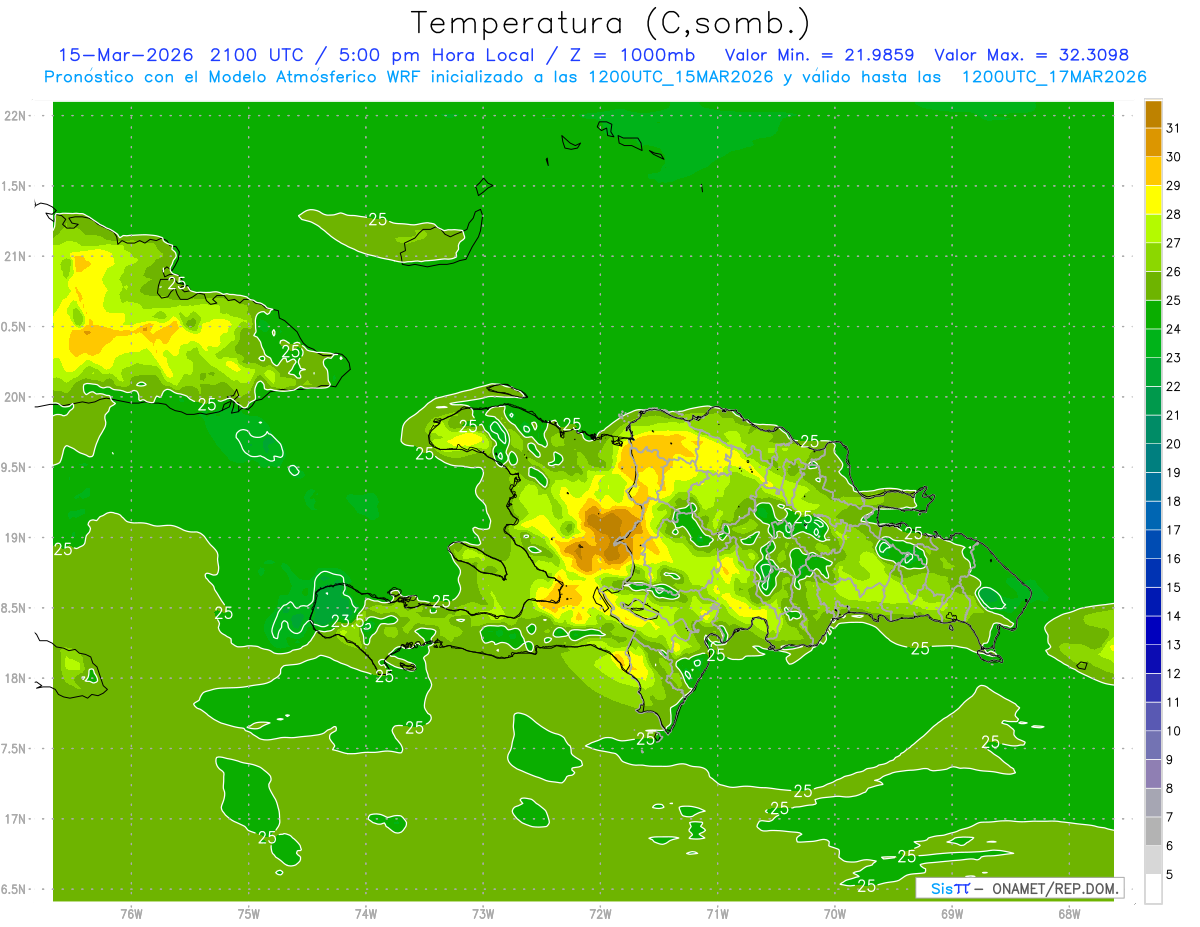This screenshot has height=927, width=1200.
Task: Click the '22N' latitude axis label
Action: pos(15,116)
